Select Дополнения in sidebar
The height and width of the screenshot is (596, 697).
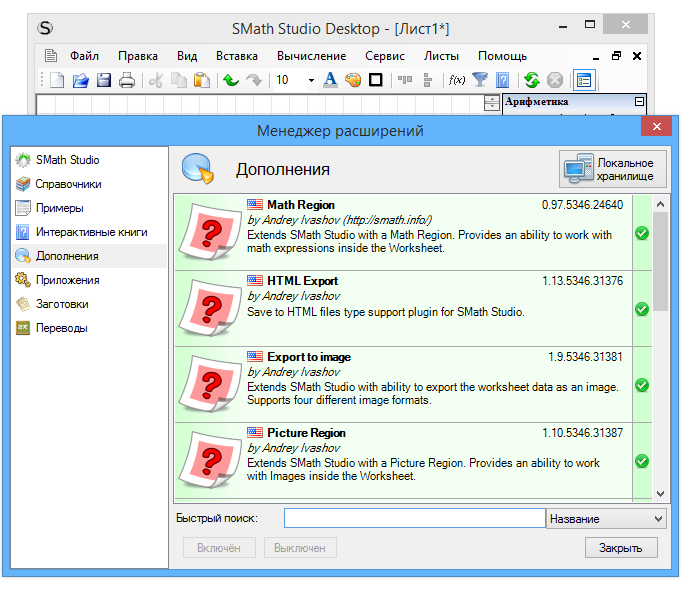point(89,256)
